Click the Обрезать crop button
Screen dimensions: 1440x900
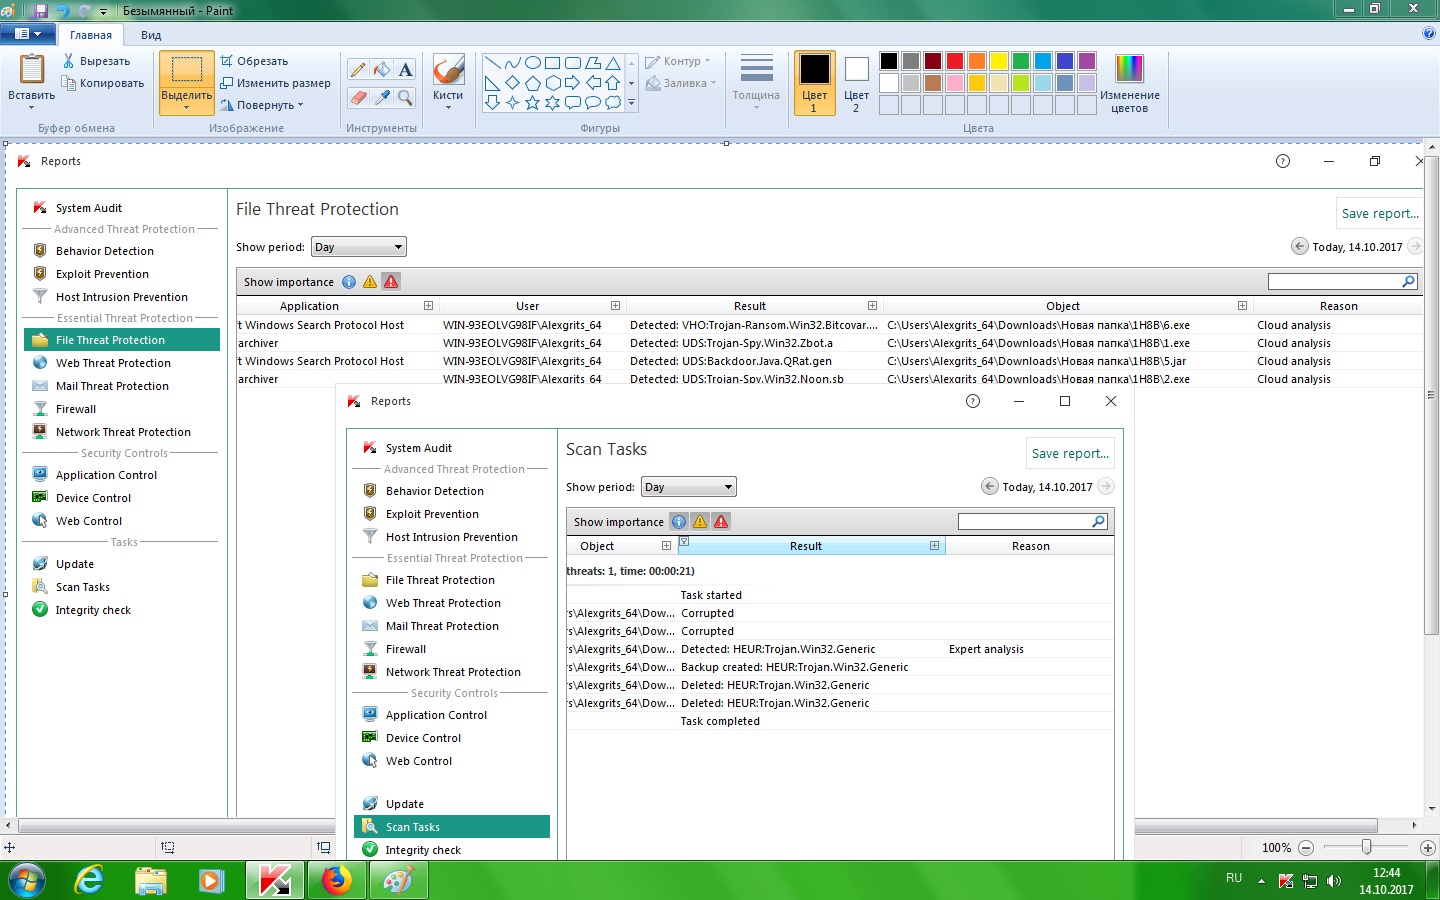pyautogui.click(x=254, y=61)
